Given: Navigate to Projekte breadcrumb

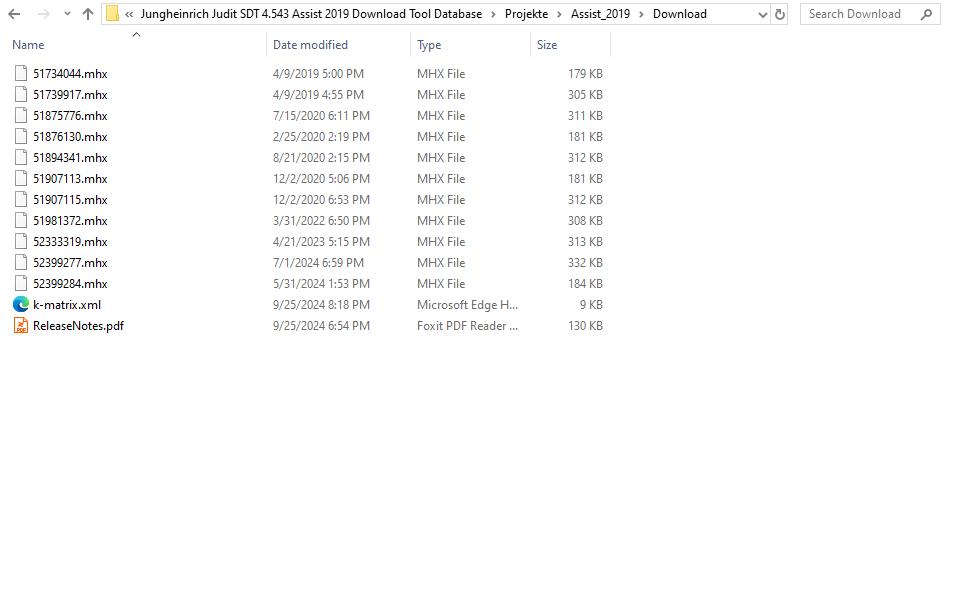Looking at the screenshot, I should [526, 14].
